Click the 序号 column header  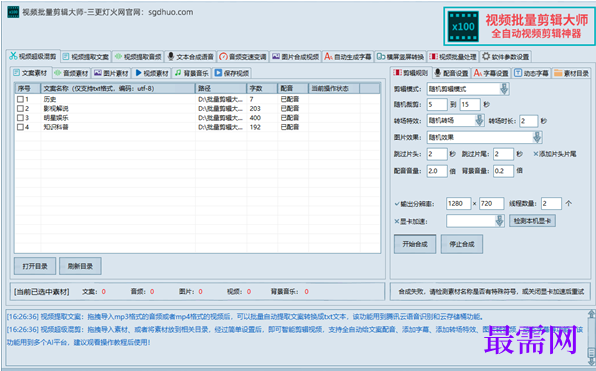(x=28, y=88)
